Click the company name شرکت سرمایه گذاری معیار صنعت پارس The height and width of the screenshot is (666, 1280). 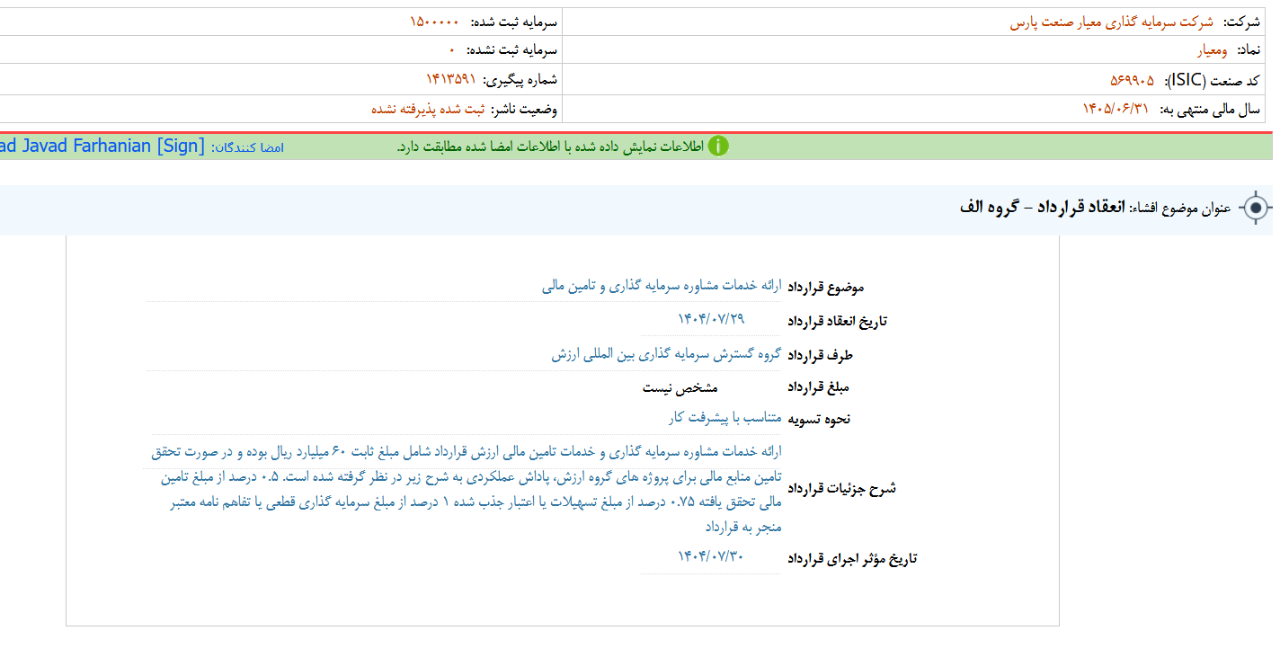tap(1112, 22)
